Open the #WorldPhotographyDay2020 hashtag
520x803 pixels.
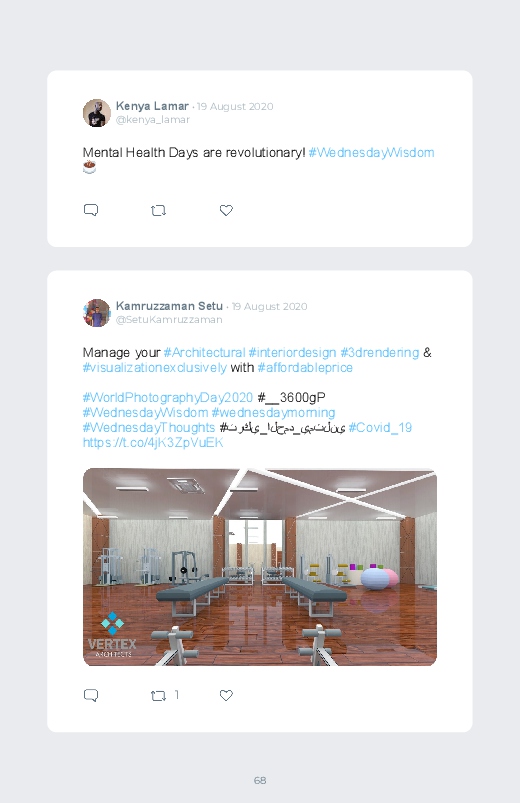pyautogui.click(x=168, y=397)
